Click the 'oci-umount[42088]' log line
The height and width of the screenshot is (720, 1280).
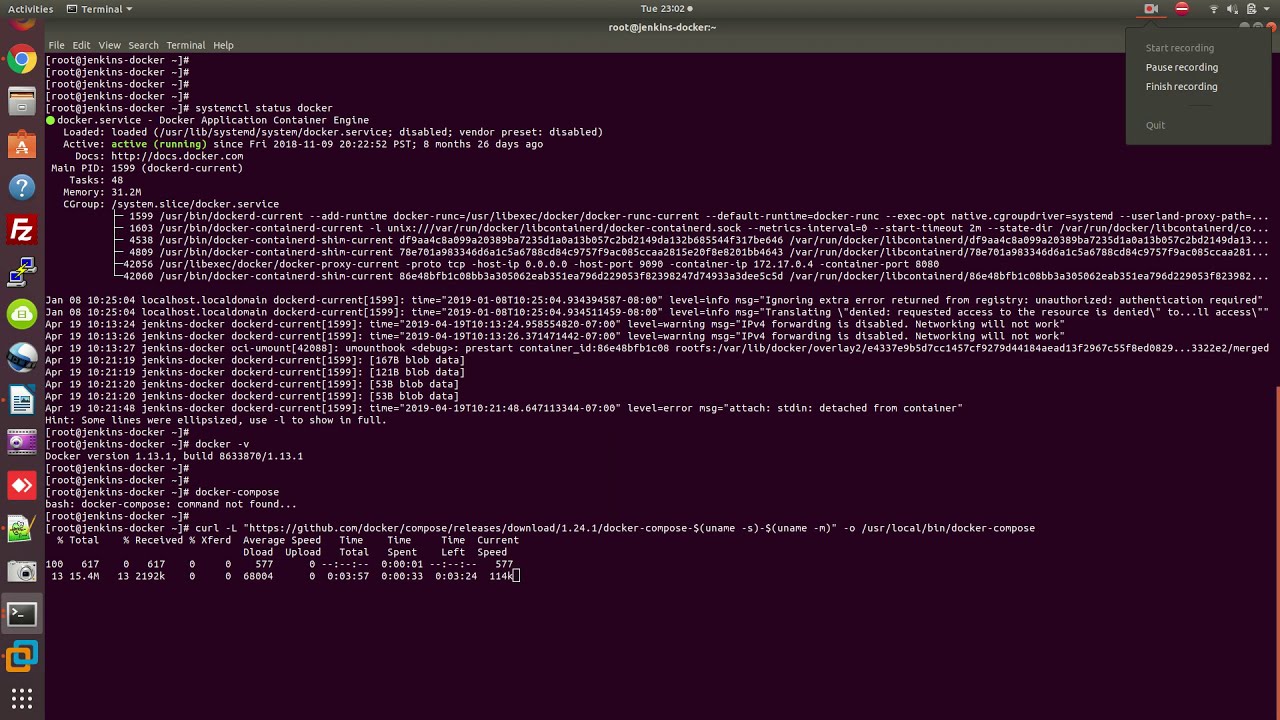pyautogui.click(x=657, y=348)
